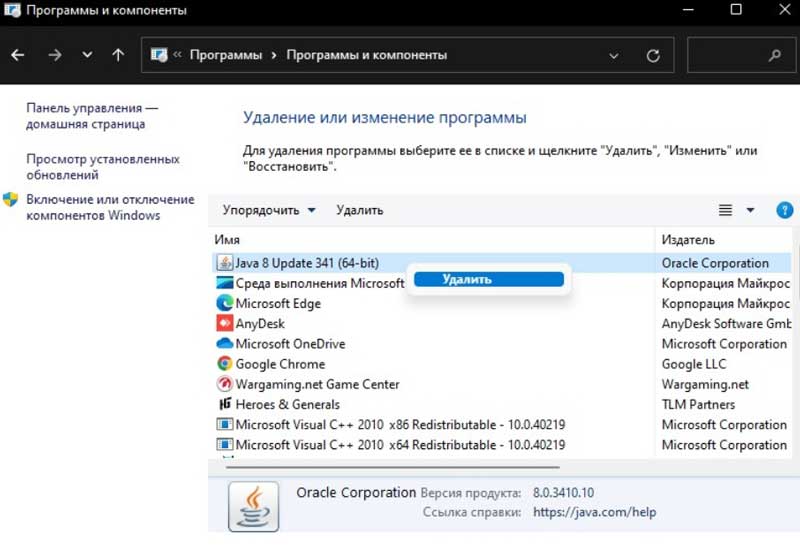This screenshot has height=546, width=800.
Task: Open help with the blue question icon
Action: [x=784, y=210]
